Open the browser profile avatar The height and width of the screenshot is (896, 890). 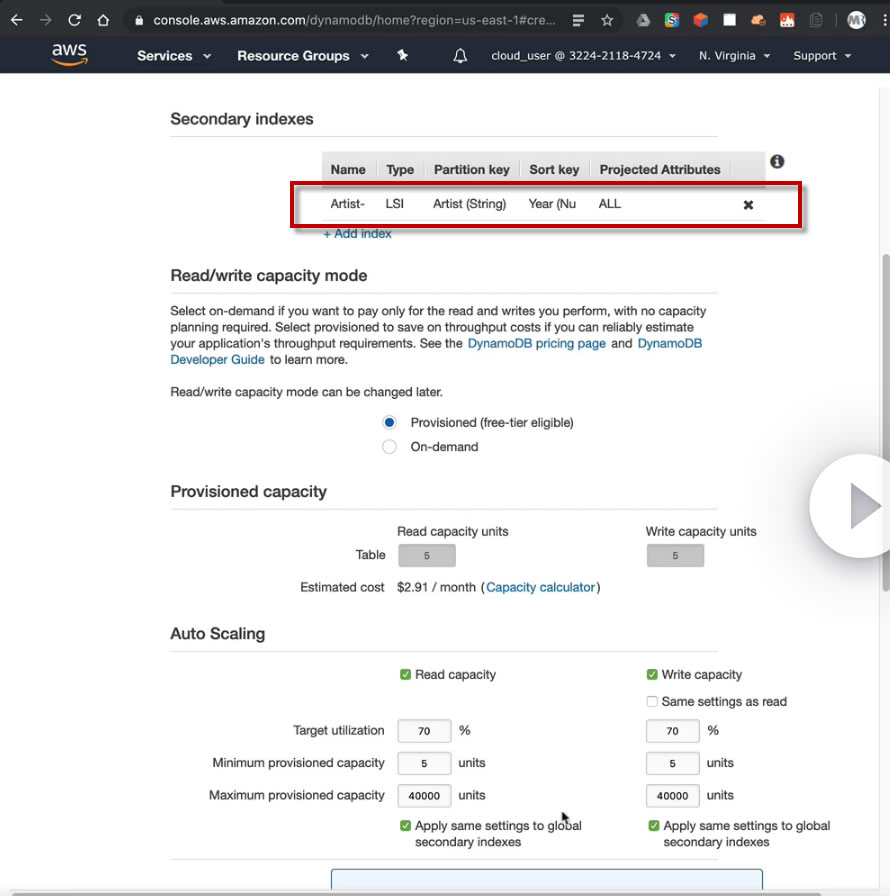pyautogui.click(x=856, y=21)
